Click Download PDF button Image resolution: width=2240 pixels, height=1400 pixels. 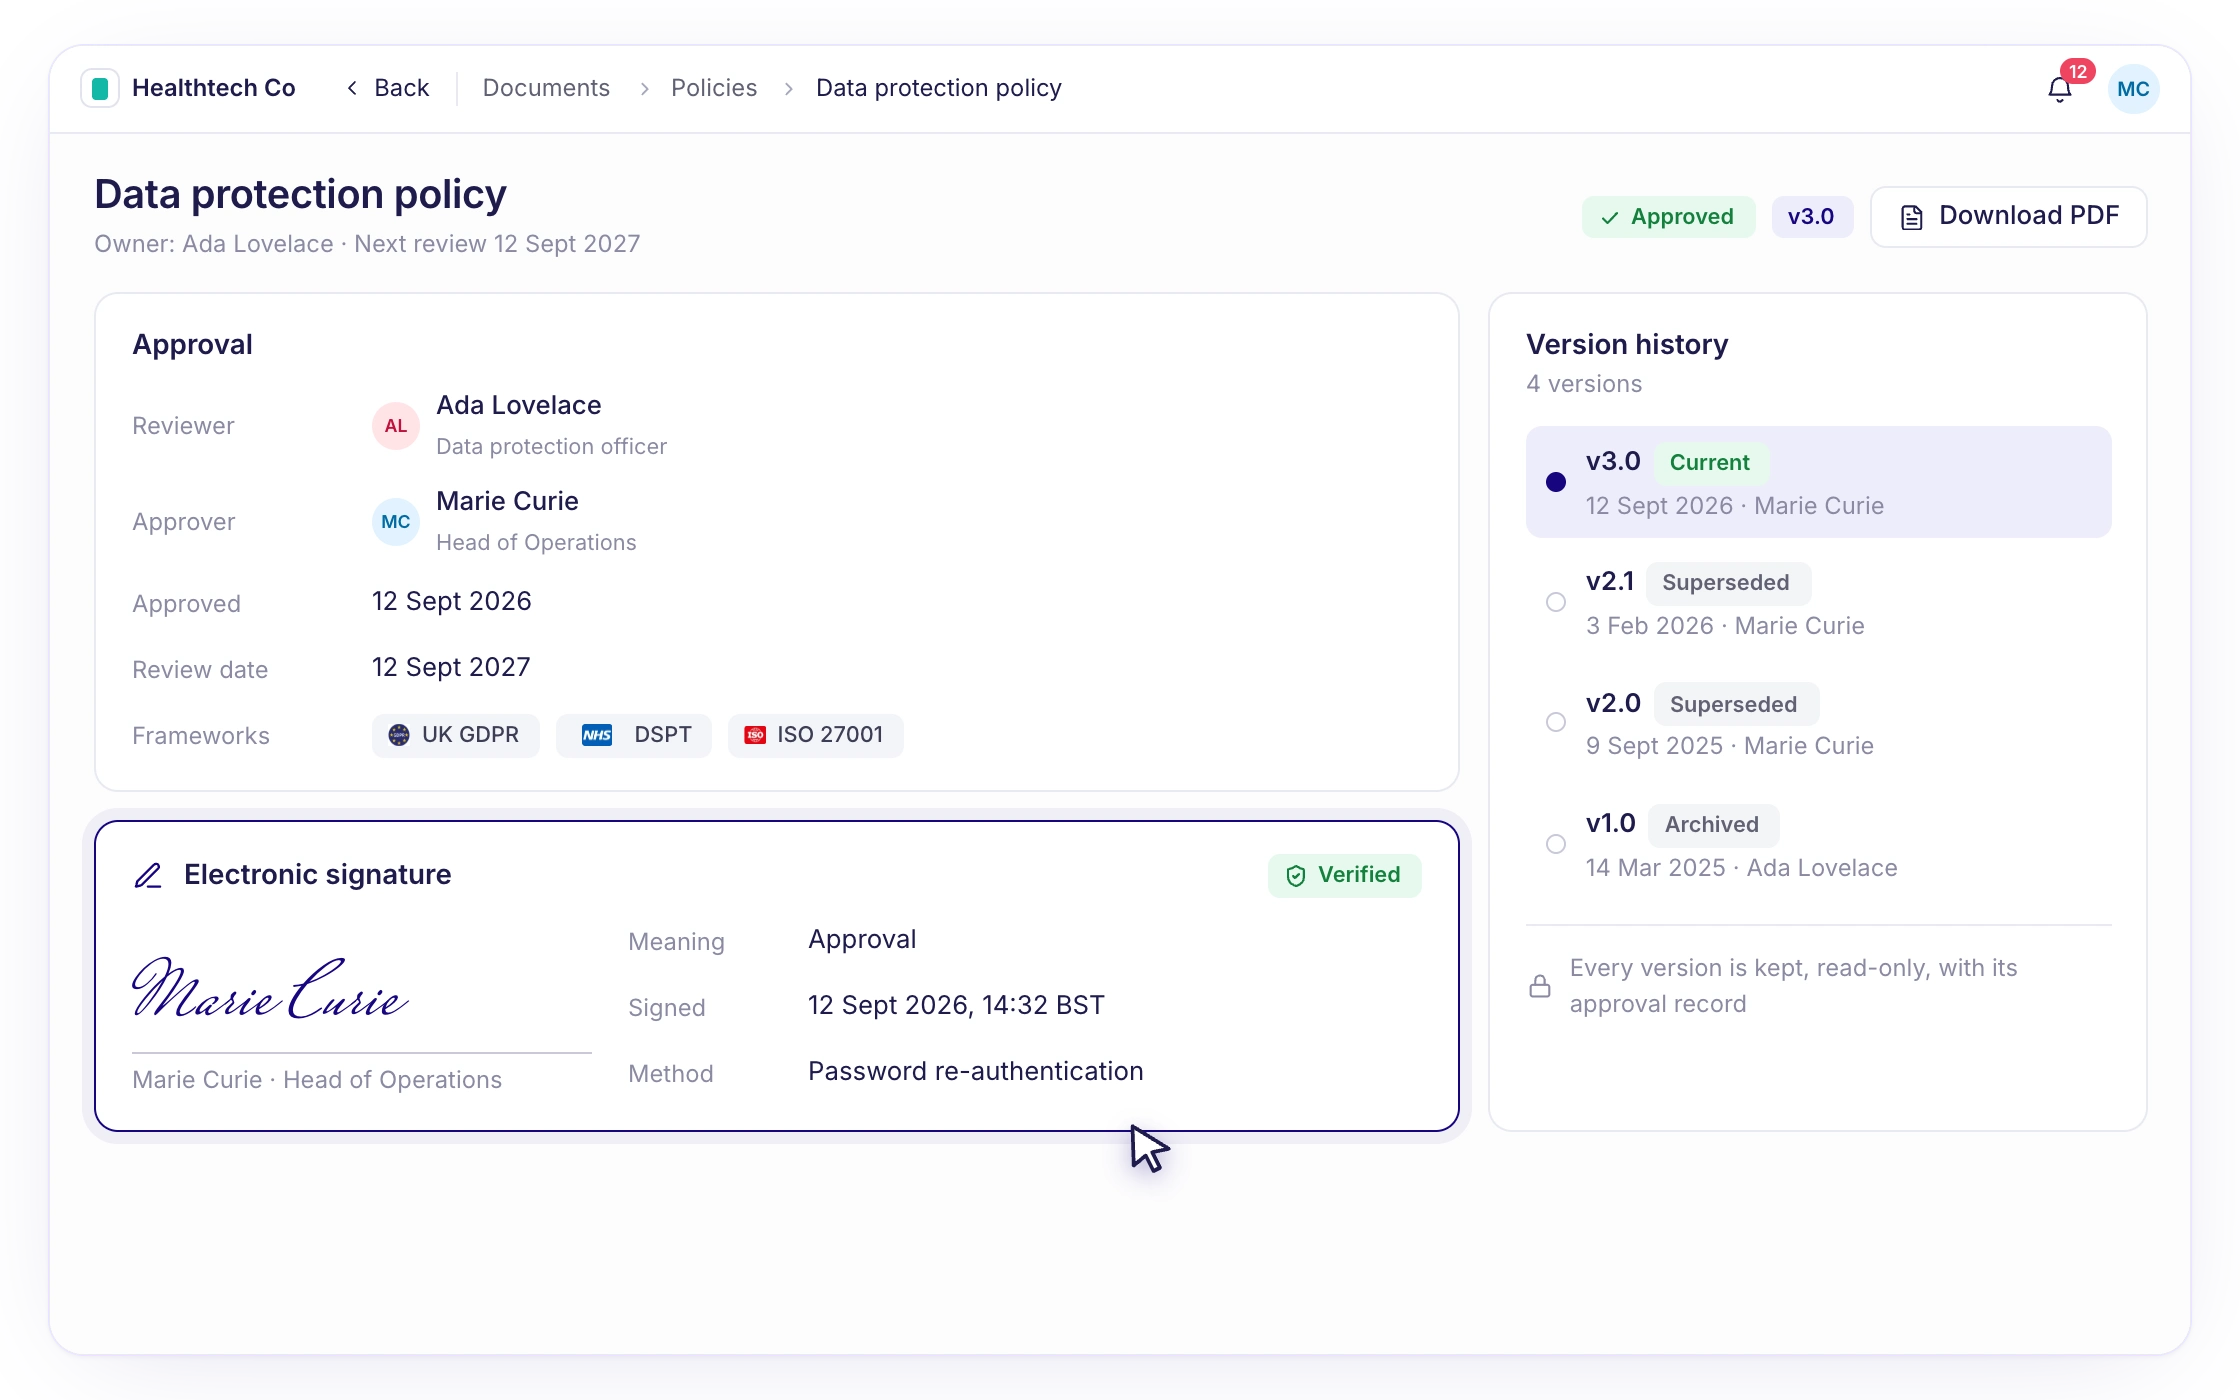click(x=2009, y=217)
